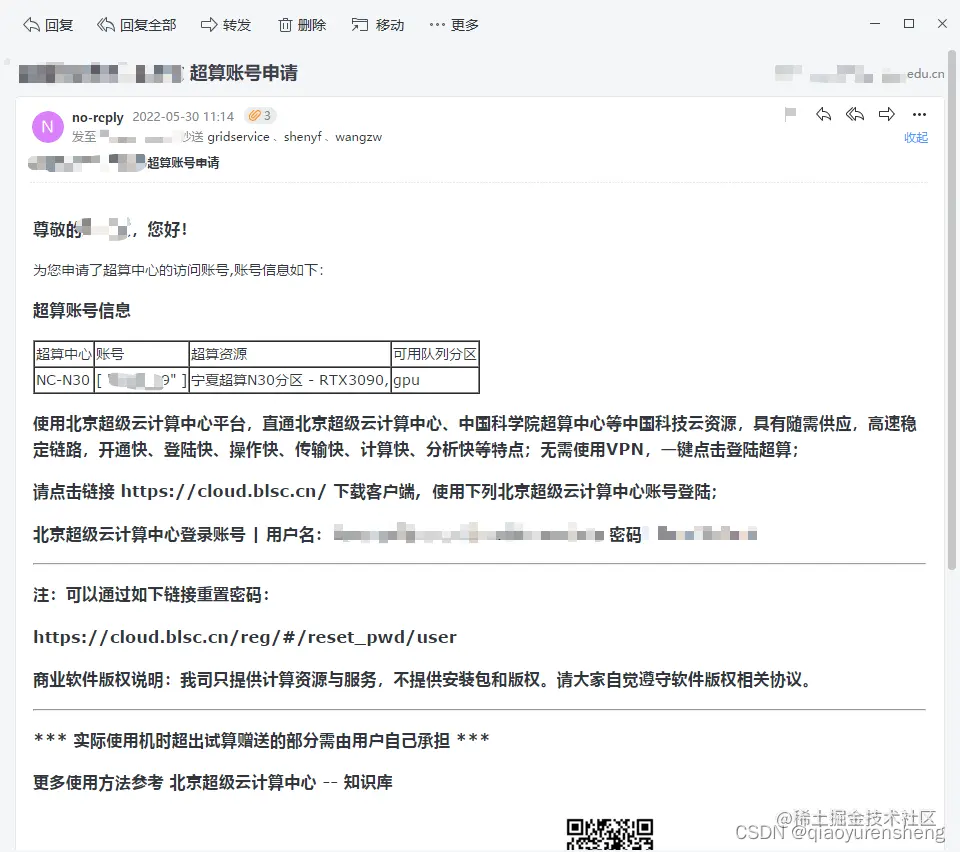960x852 pixels.
Task: Click the QR code image at bottom
Action: pos(610,835)
